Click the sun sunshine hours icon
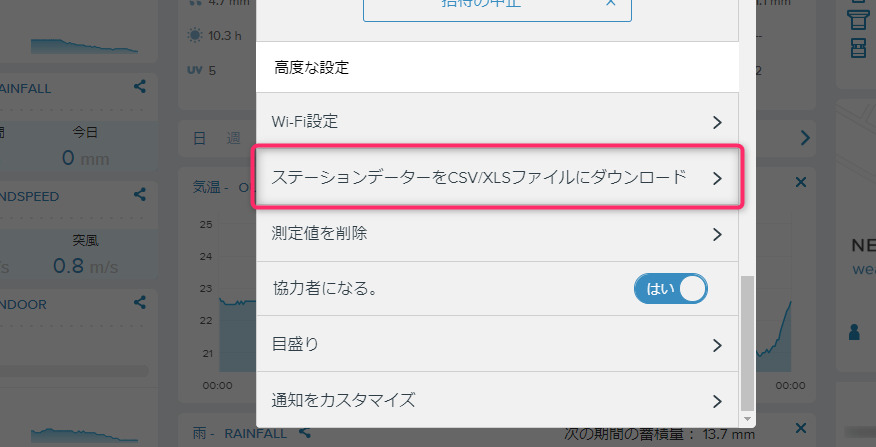This screenshot has height=447, width=876. pyautogui.click(x=194, y=36)
